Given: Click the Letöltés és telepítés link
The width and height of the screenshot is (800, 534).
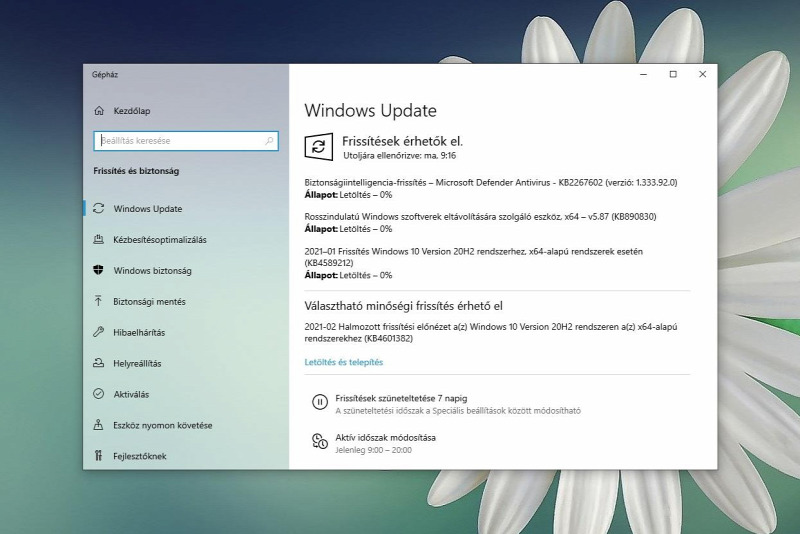Looking at the screenshot, I should click(x=343, y=362).
